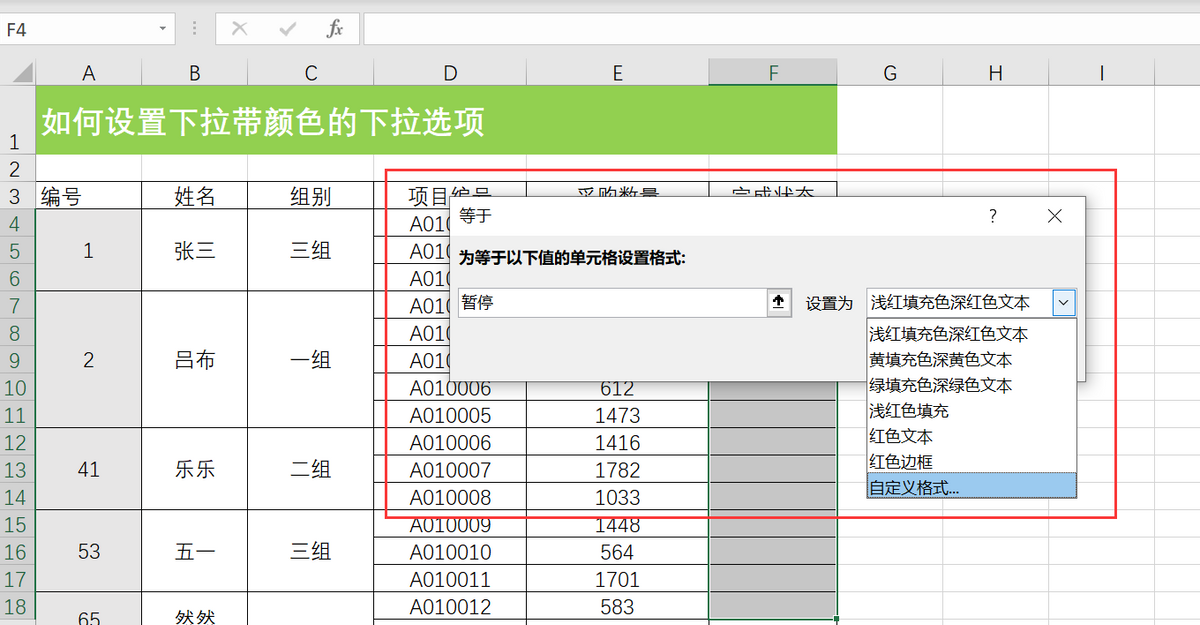Click the 编号 header cell

click(89, 196)
